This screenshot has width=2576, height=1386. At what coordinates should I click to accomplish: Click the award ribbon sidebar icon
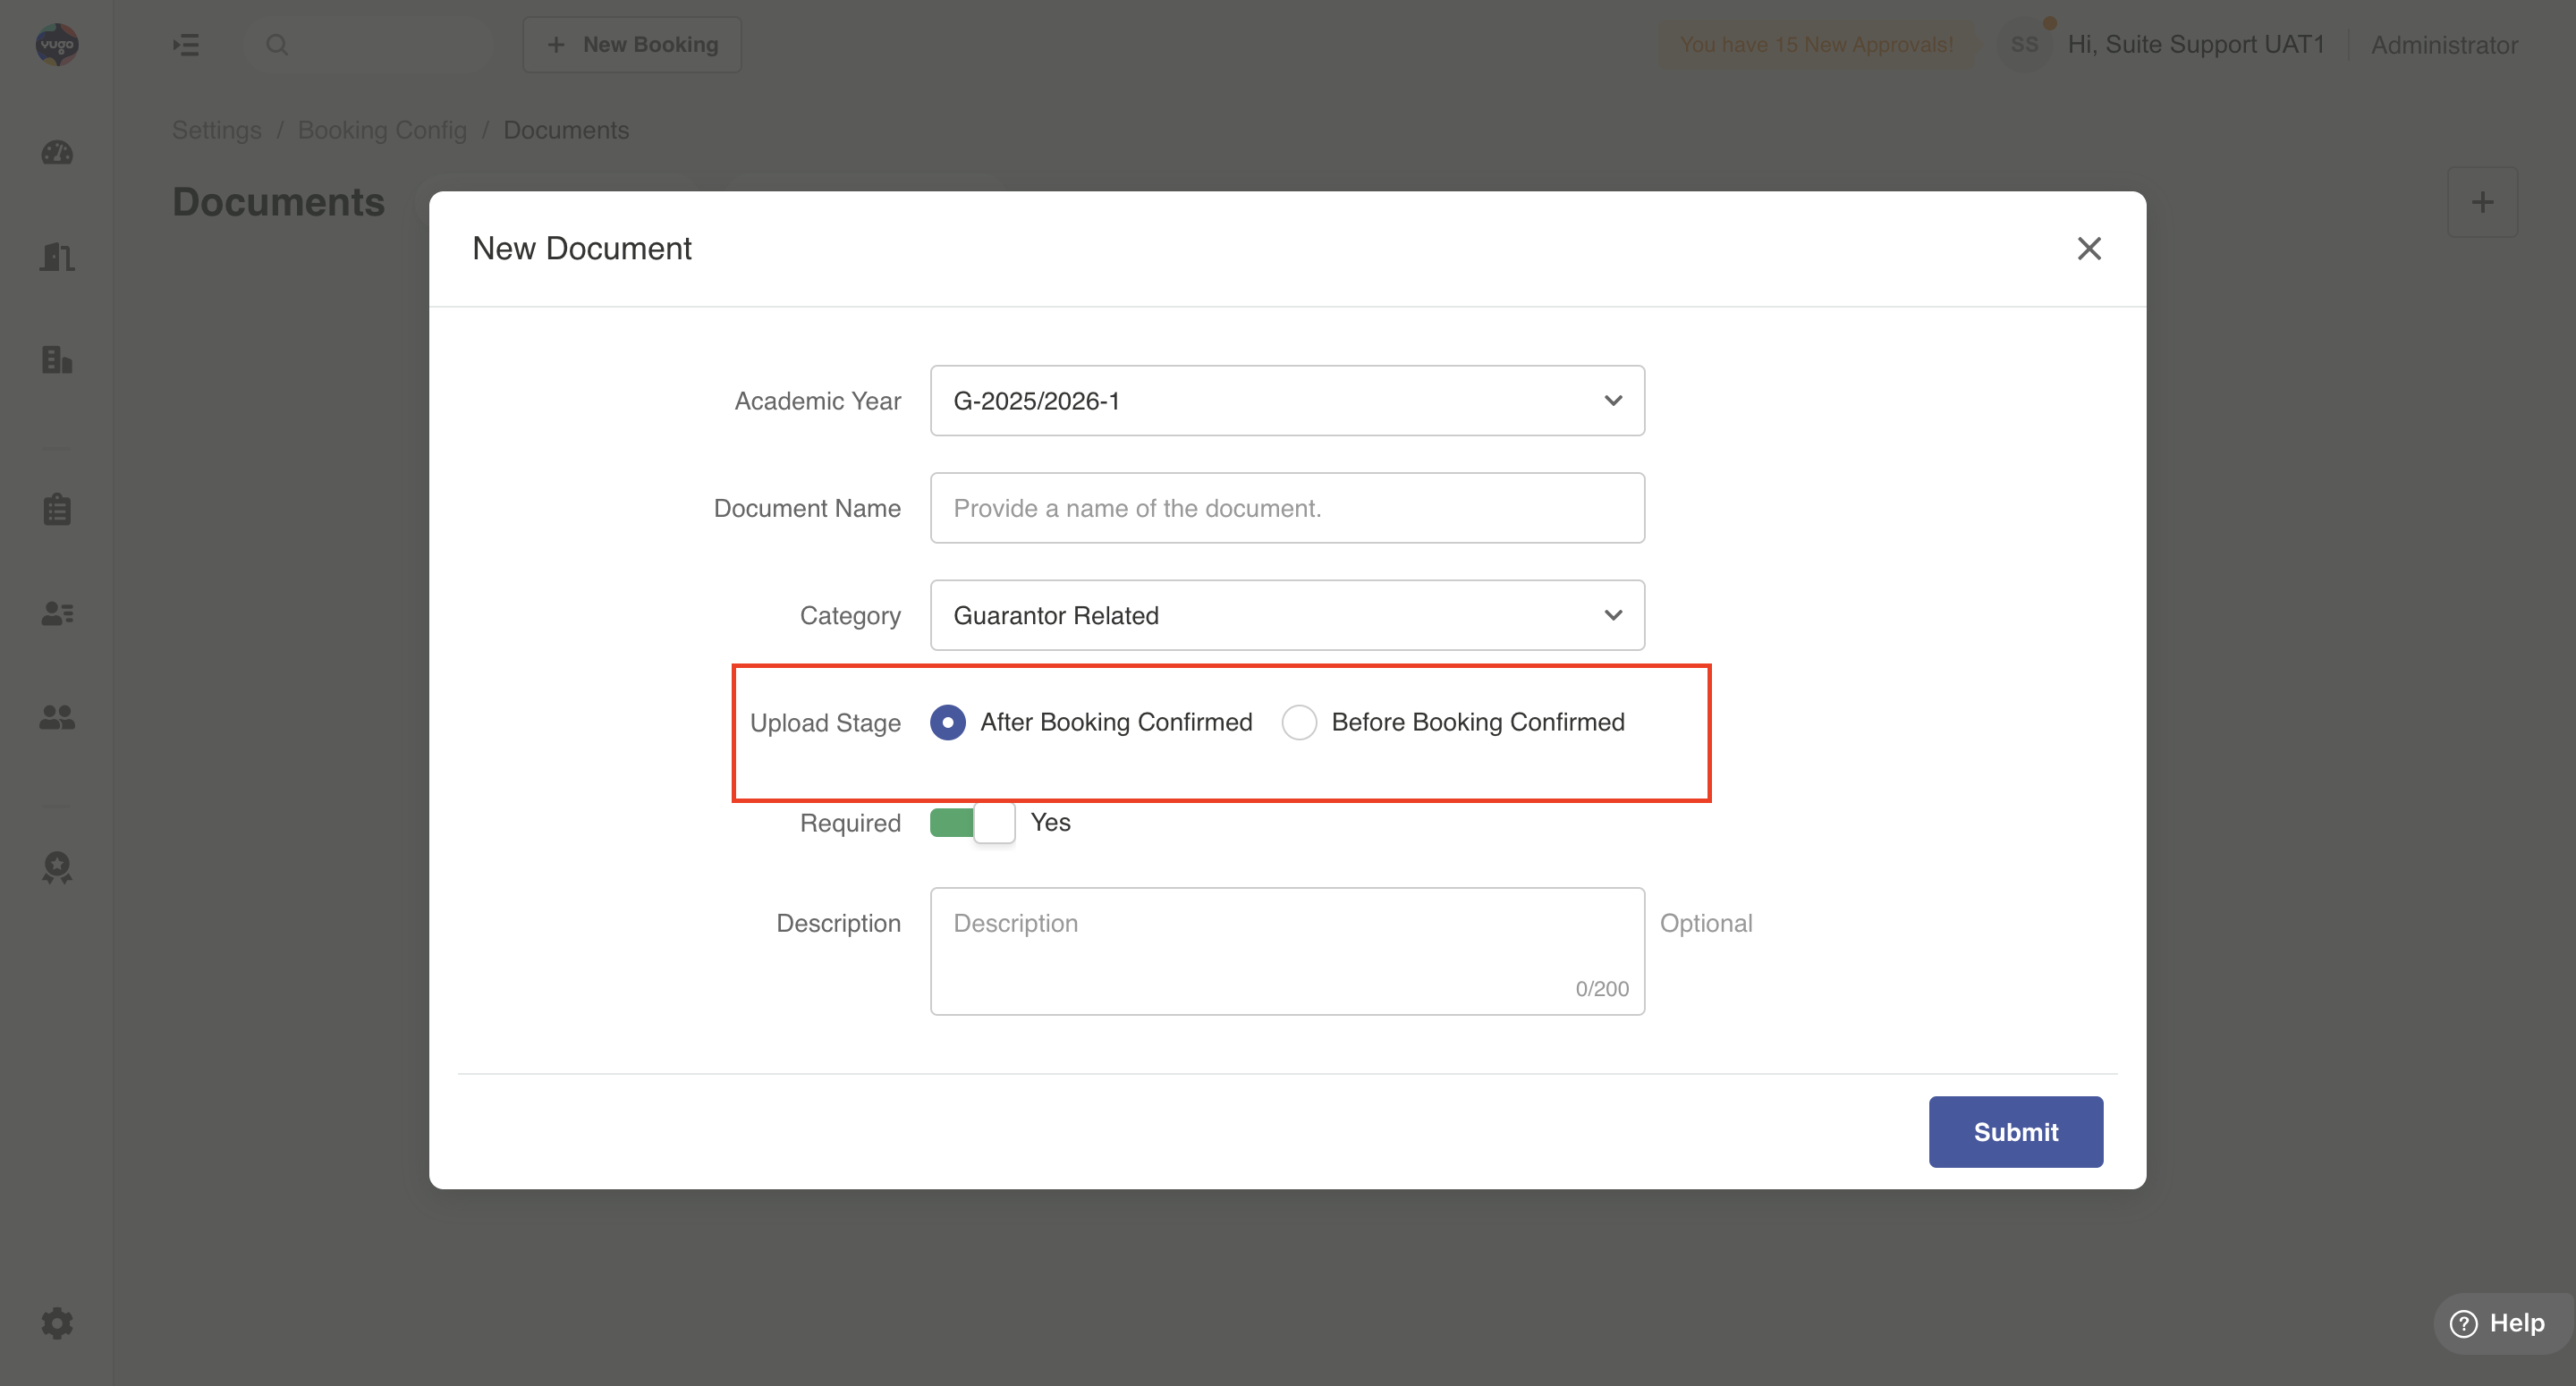click(x=57, y=867)
